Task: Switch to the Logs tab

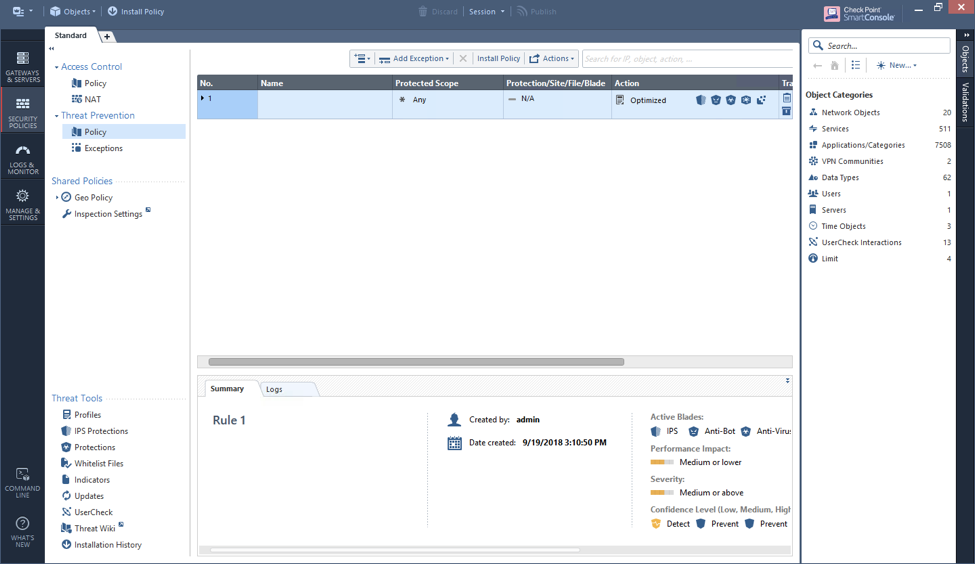Action: pyautogui.click(x=274, y=389)
